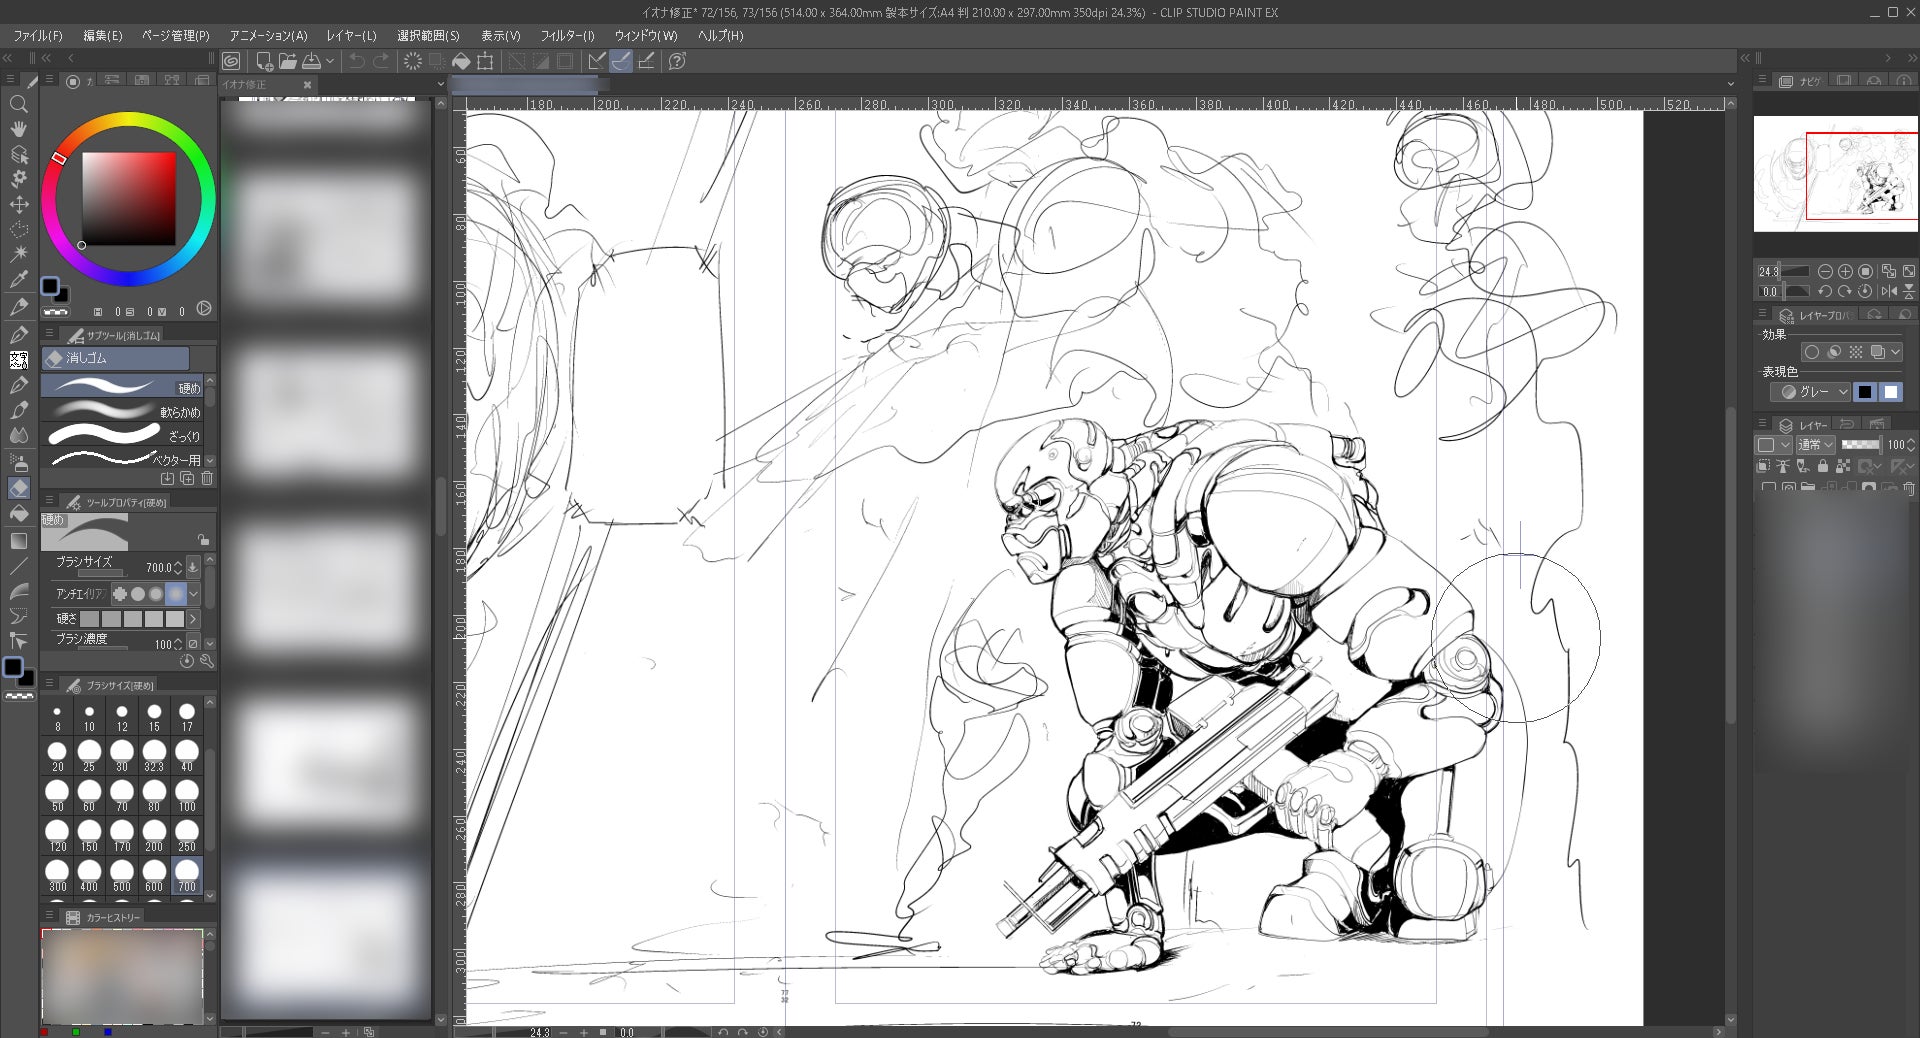Viewport: 1920px width, 1038px height.
Task: Enable the strongest anti-aliasing option
Action: pos(175,594)
